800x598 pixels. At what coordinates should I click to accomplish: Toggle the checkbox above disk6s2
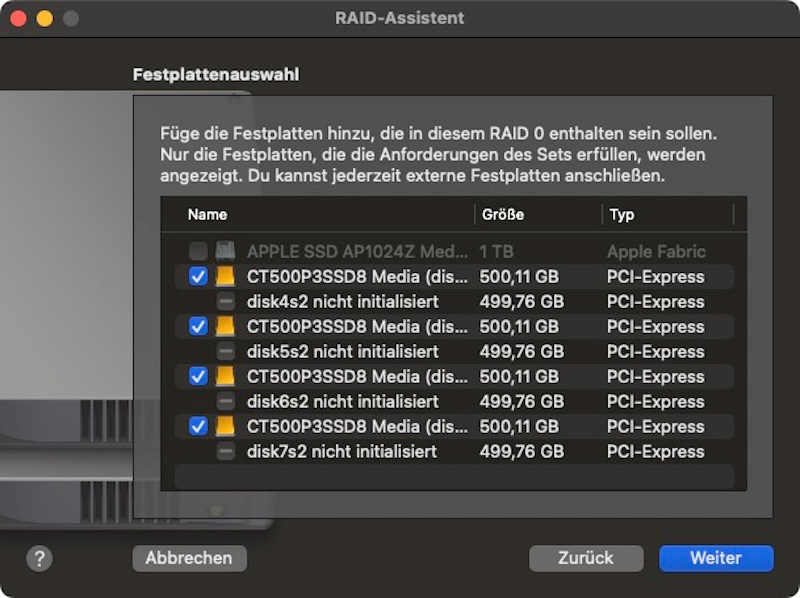[198, 377]
